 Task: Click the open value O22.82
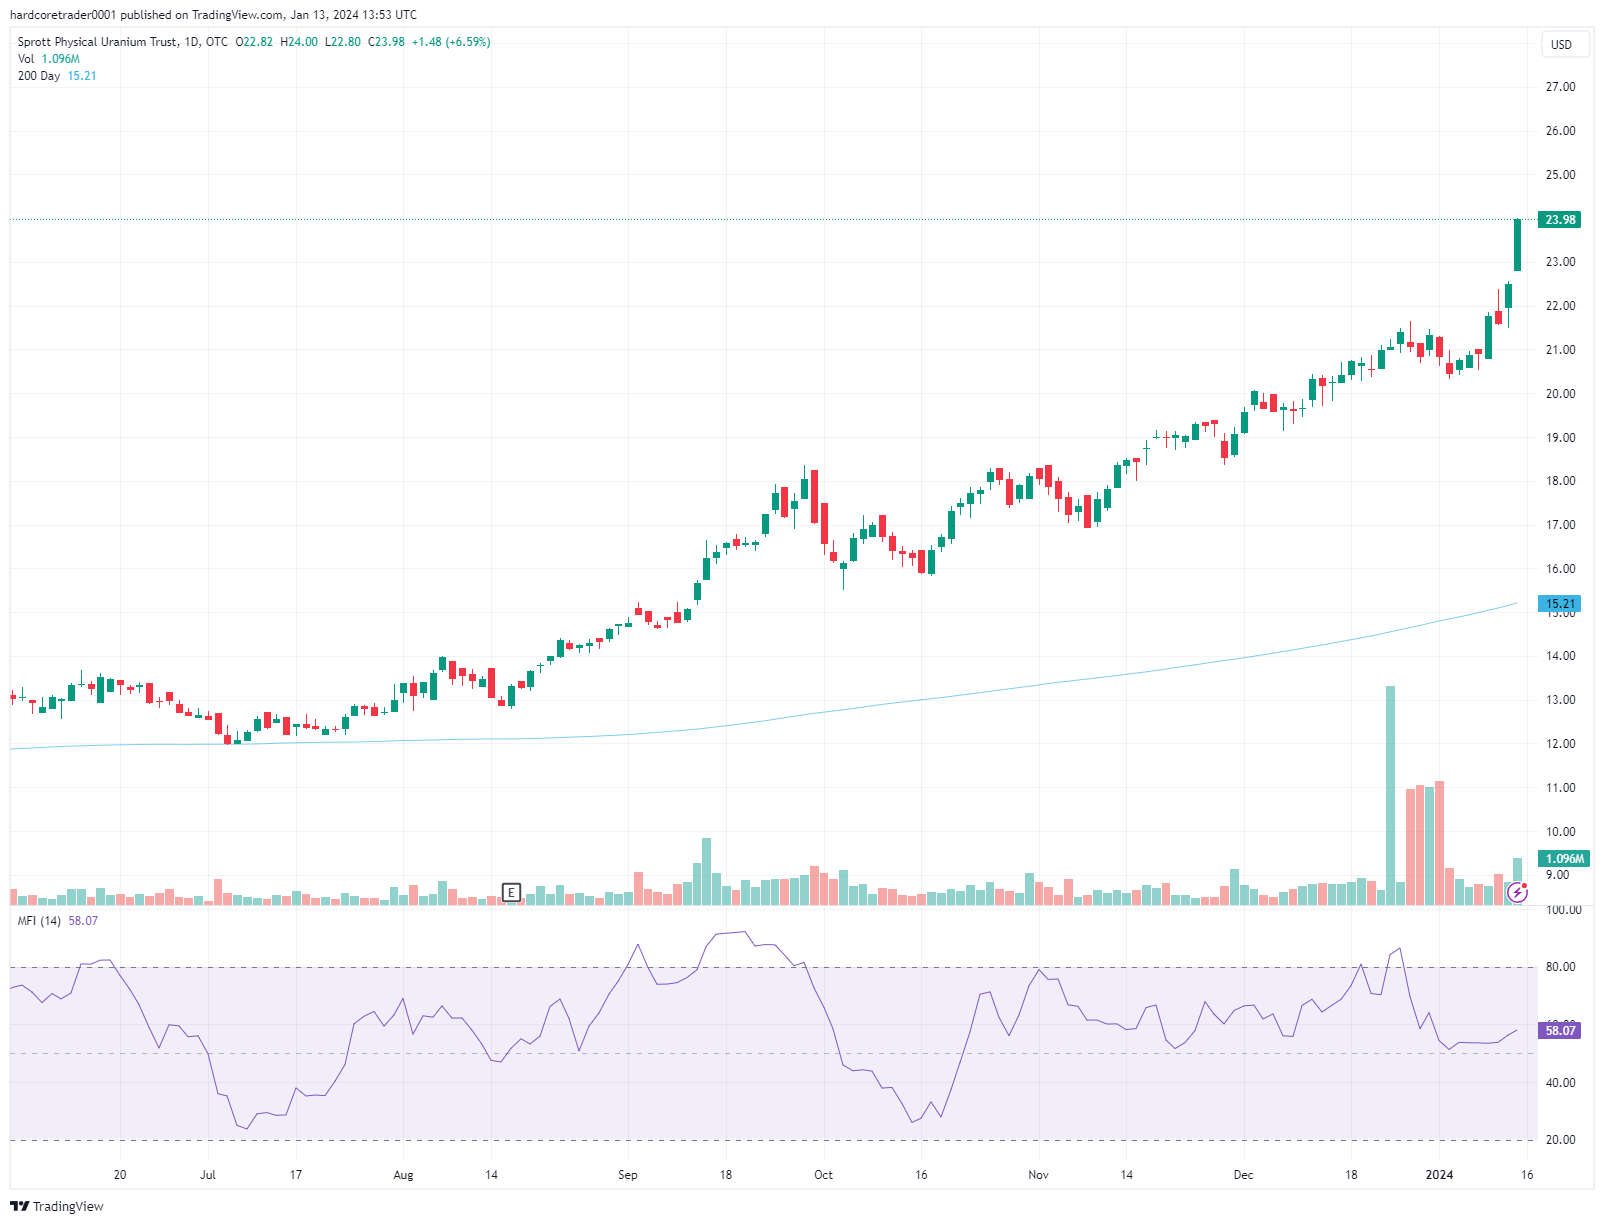(254, 42)
